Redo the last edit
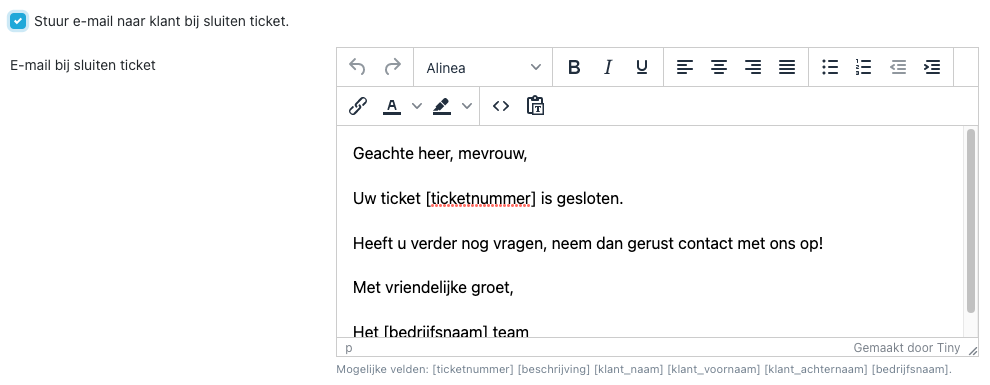Image resolution: width=990 pixels, height=385 pixels. (x=393, y=67)
